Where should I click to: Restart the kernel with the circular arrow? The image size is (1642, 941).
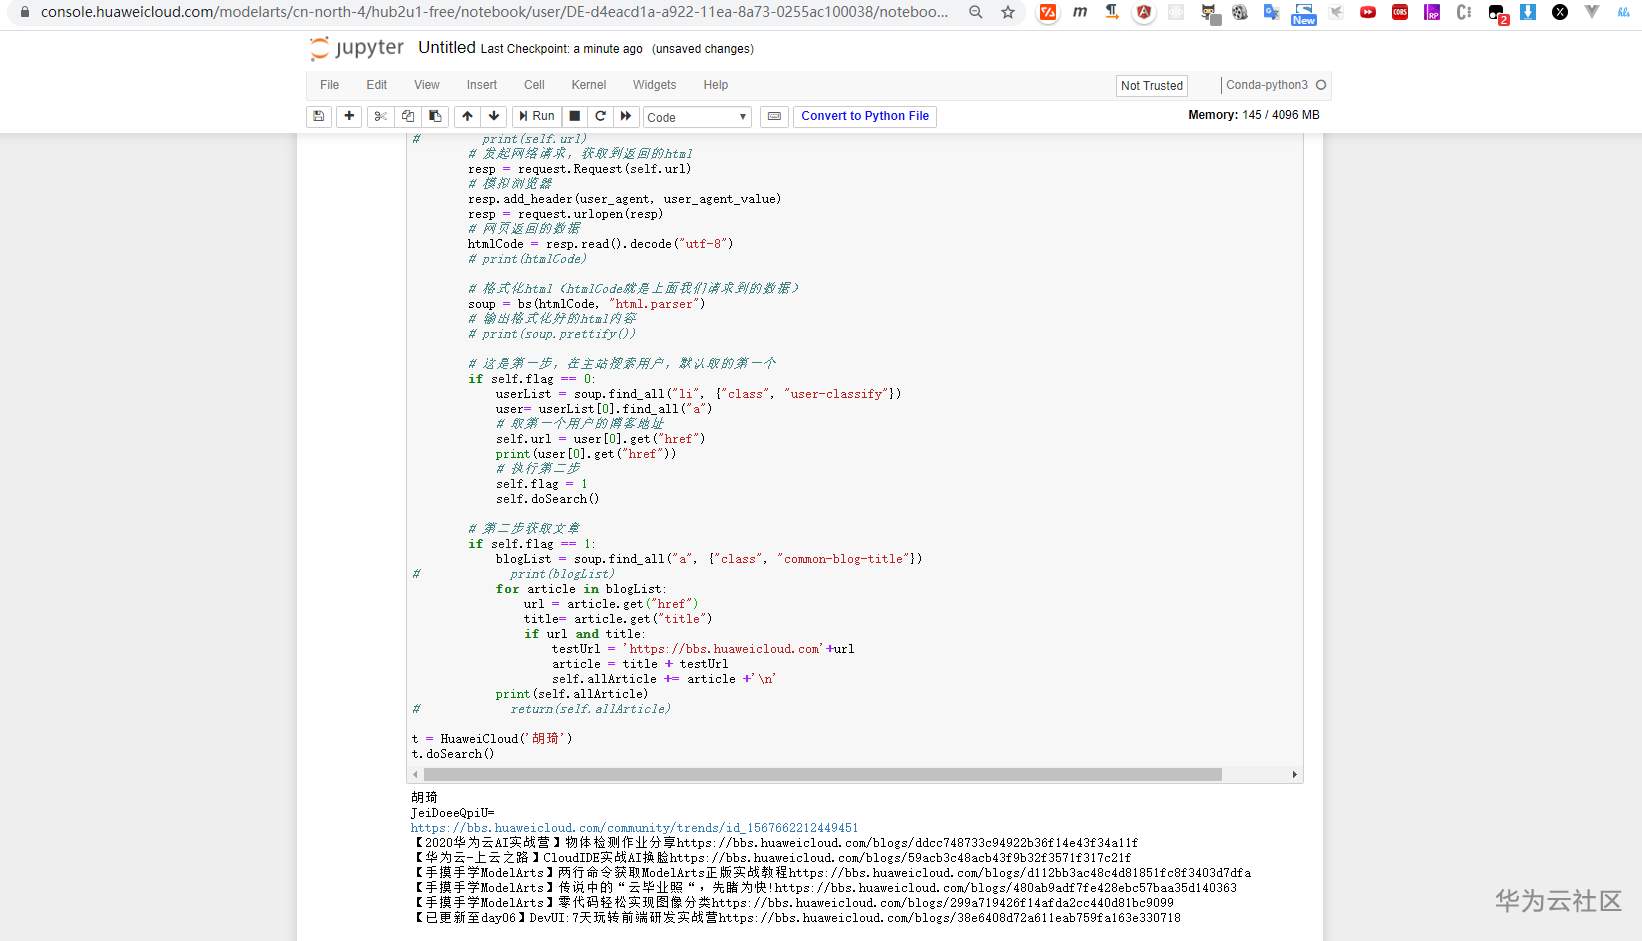tap(601, 116)
